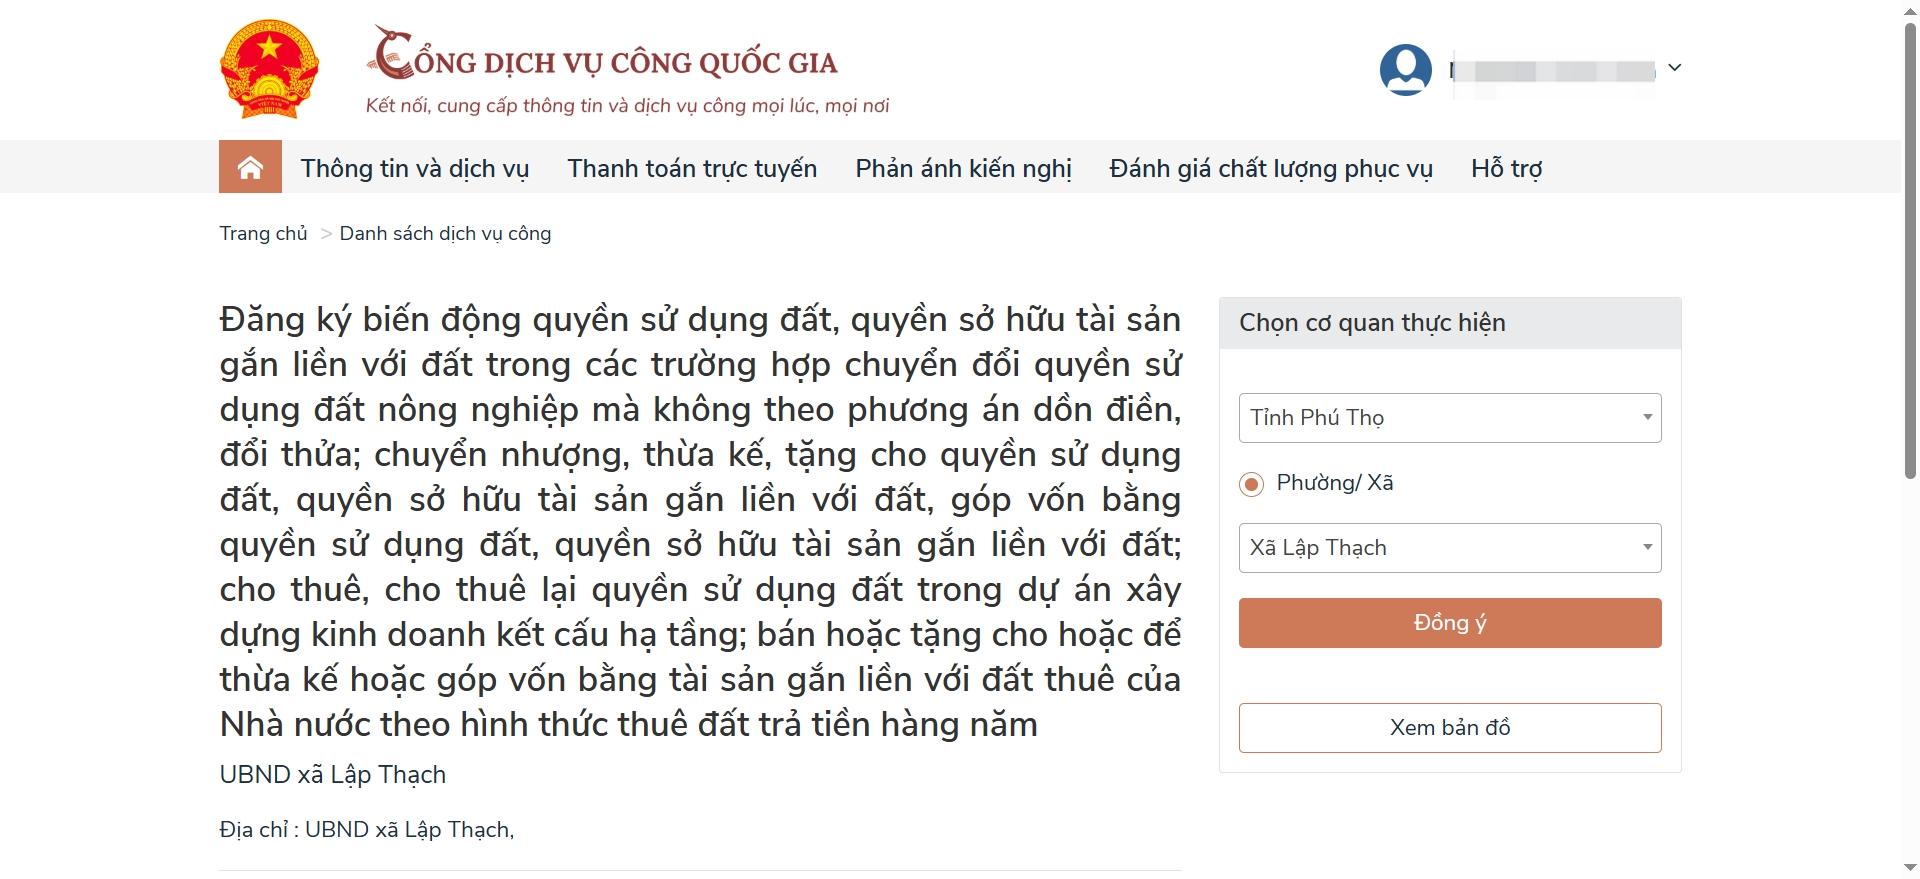The width and height of the screenshot is (1920, 879).
Task: Click the Xem bản đồ button
Action: pyautogui.click(x=1448, y=727)
